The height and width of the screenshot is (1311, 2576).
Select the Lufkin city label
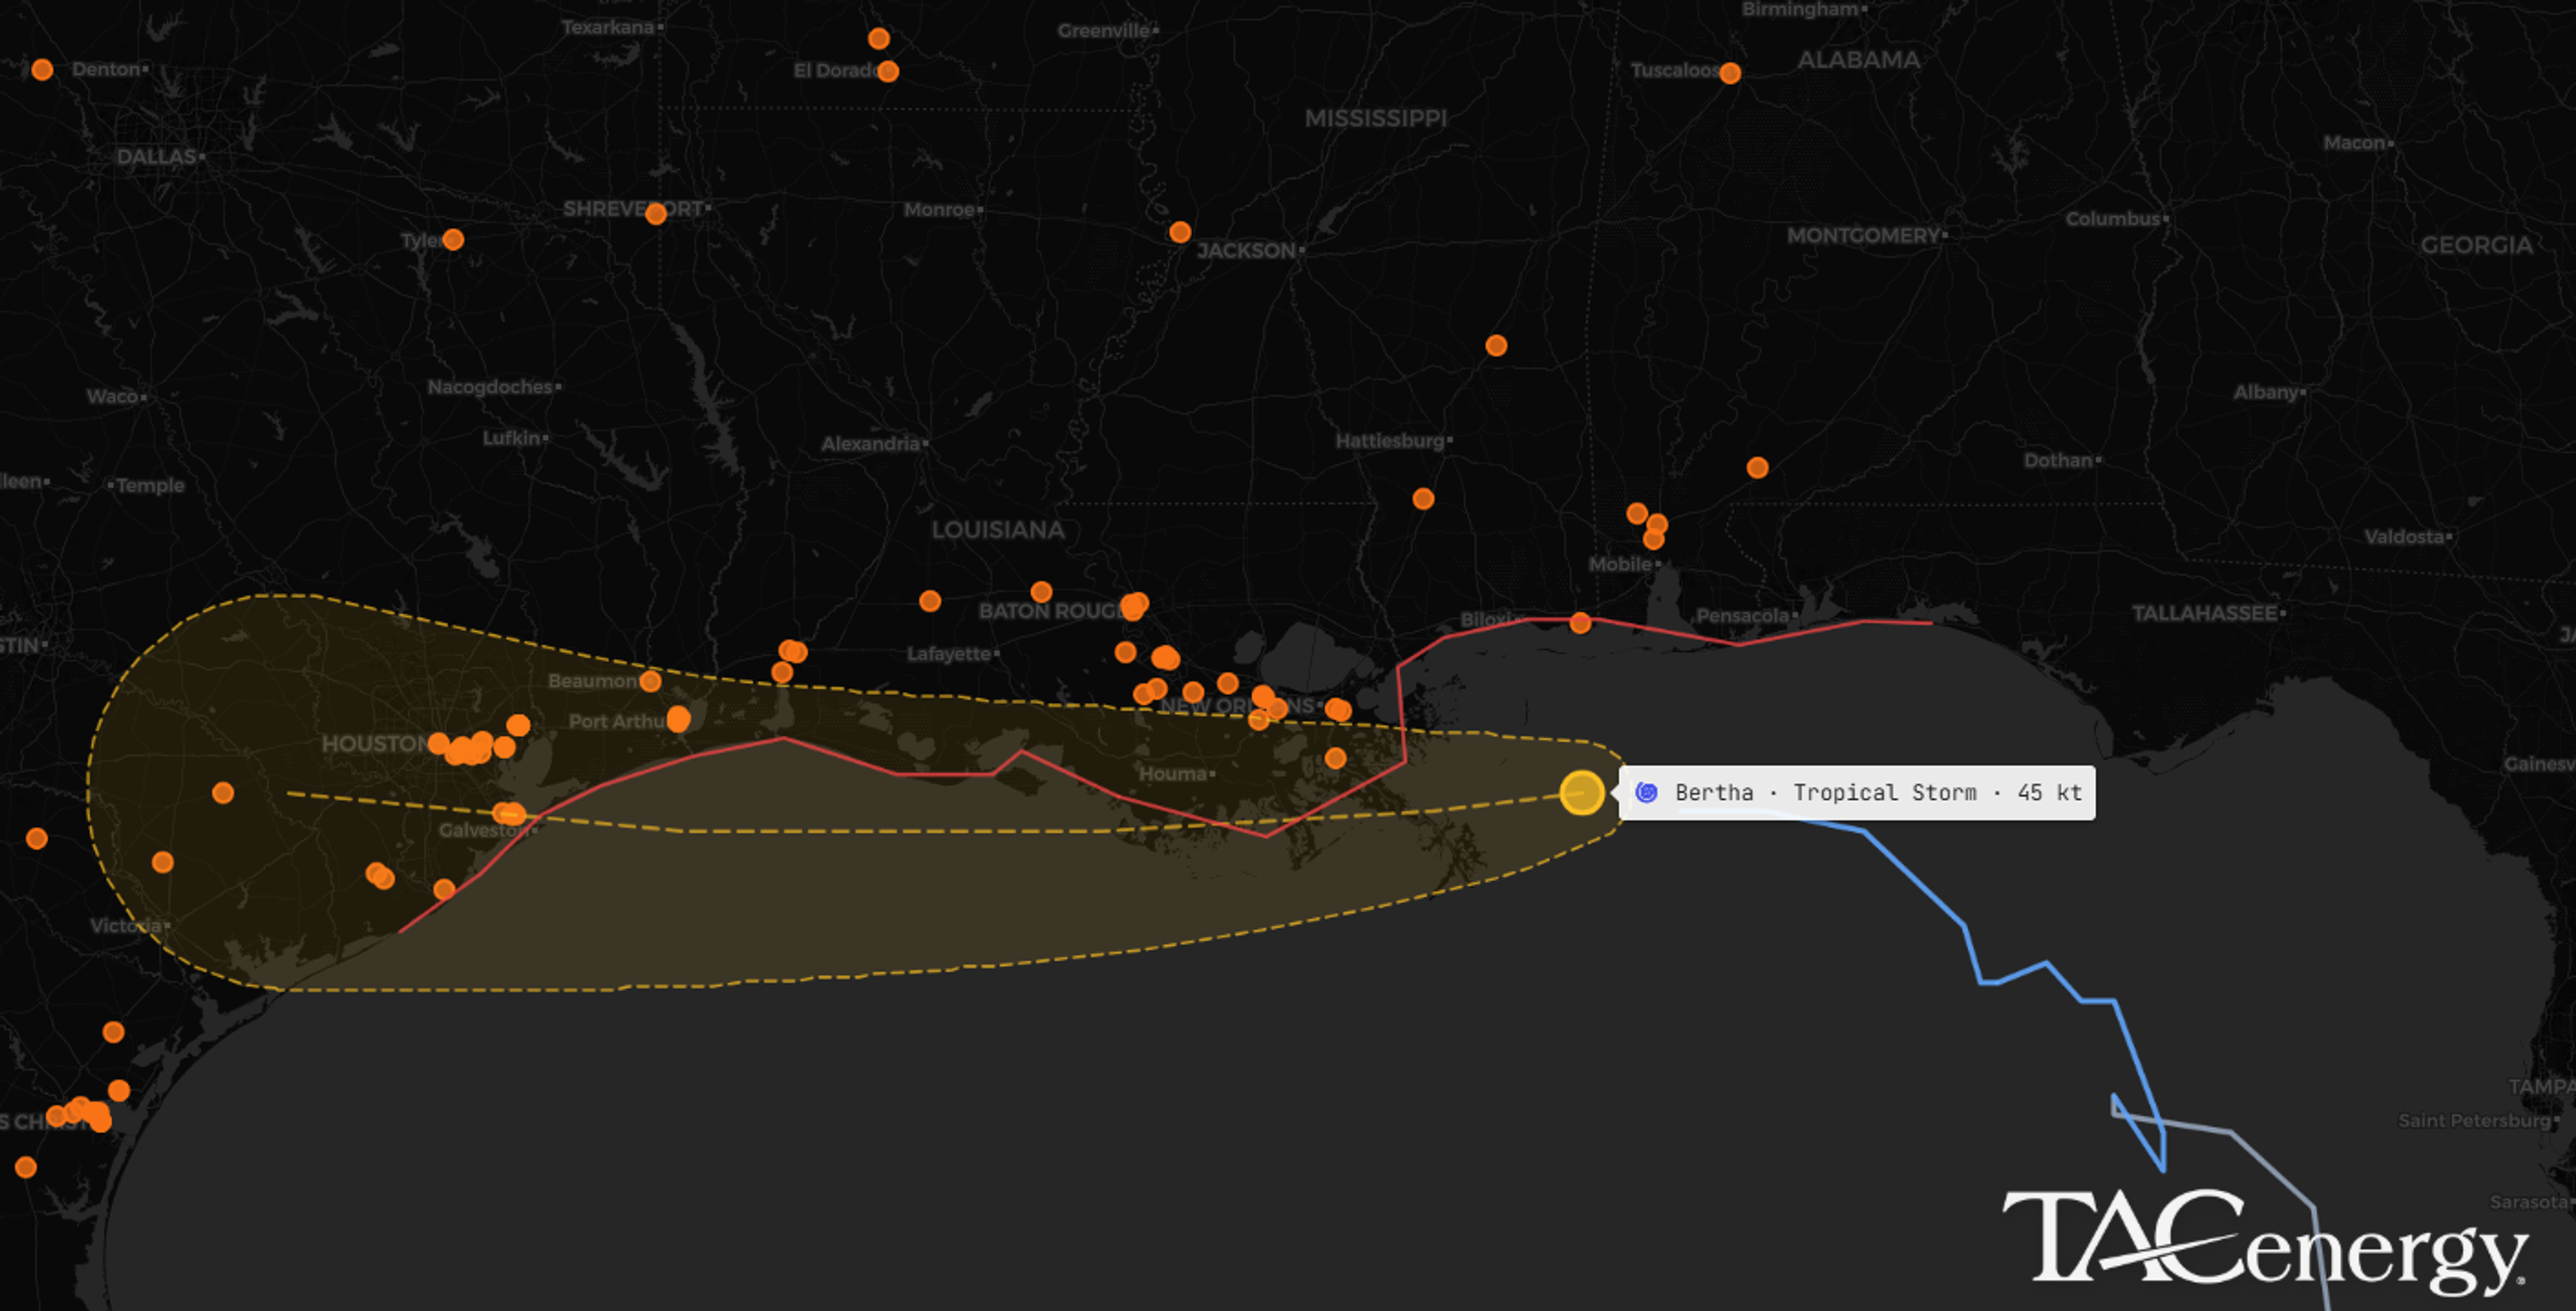[x=511, y=438]
